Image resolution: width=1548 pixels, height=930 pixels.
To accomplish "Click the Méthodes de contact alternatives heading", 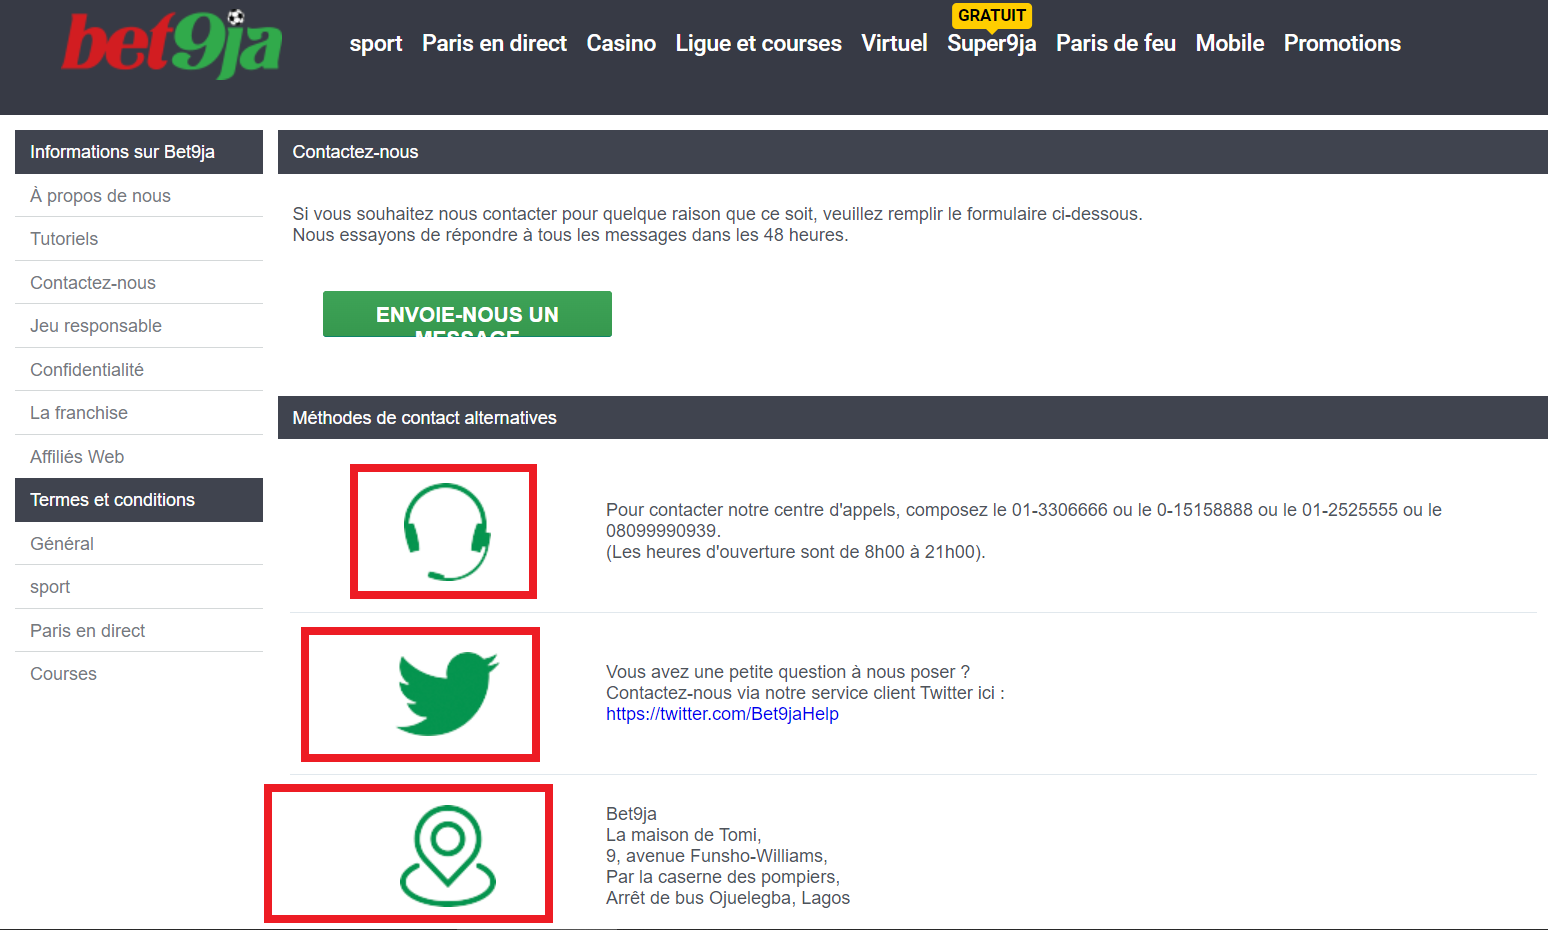I will pos(913,418).
